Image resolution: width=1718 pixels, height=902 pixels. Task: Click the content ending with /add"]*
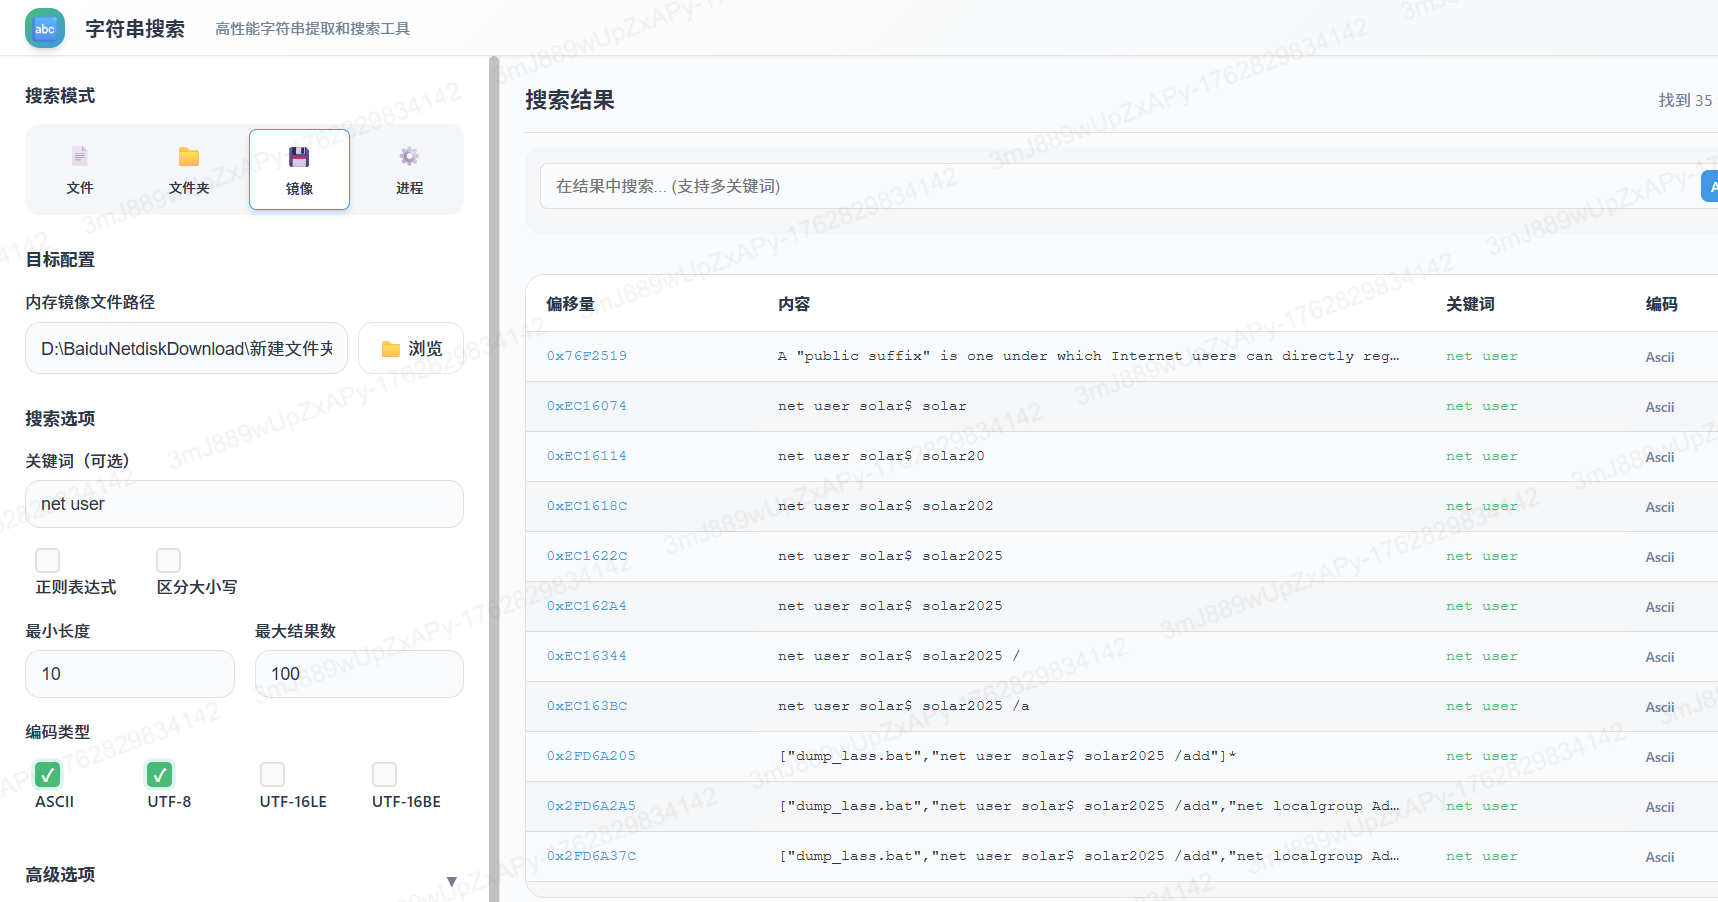1007,756
